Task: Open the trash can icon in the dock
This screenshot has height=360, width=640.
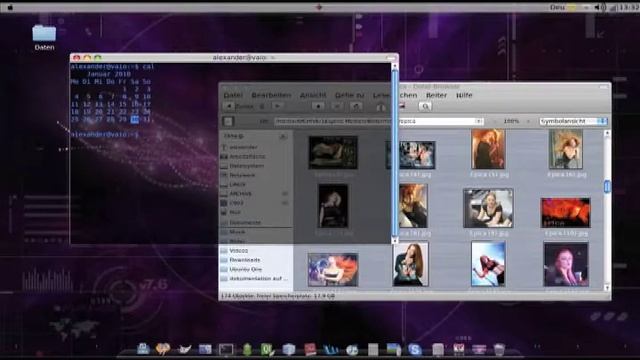Action: click(x=499, y=349)
